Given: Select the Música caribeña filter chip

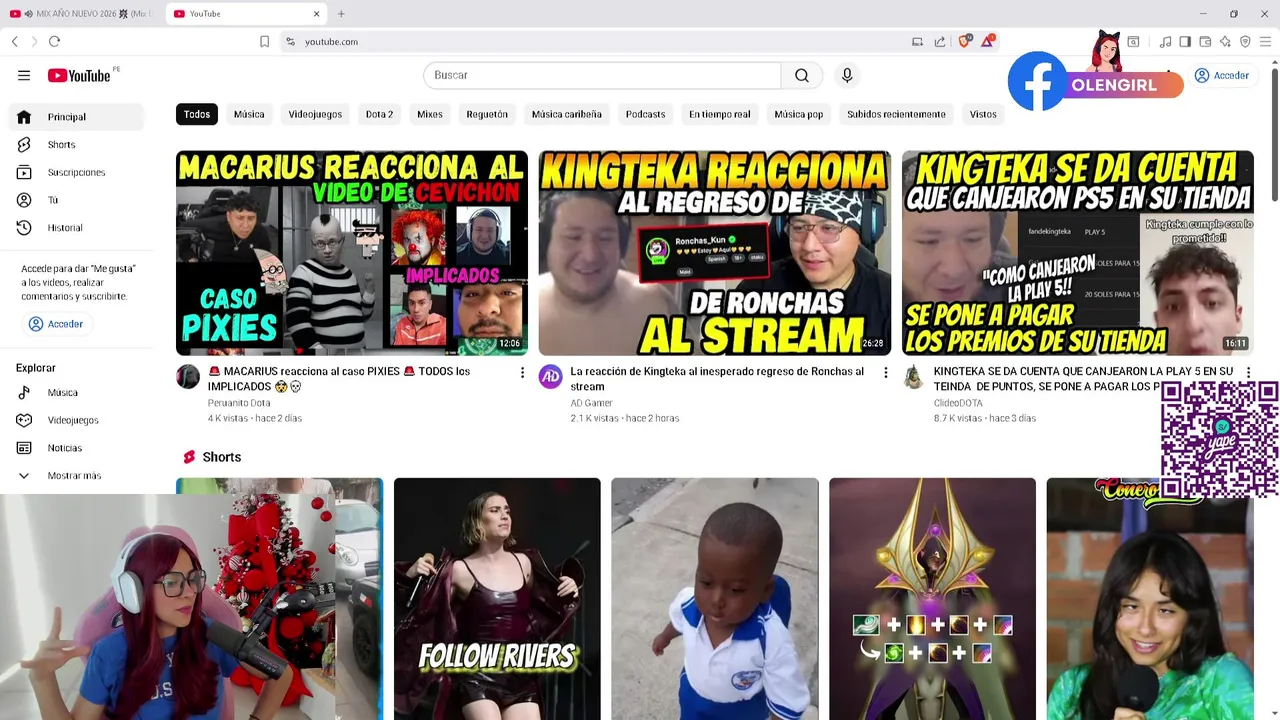Looking at the screenshot, I should point(567,114).
